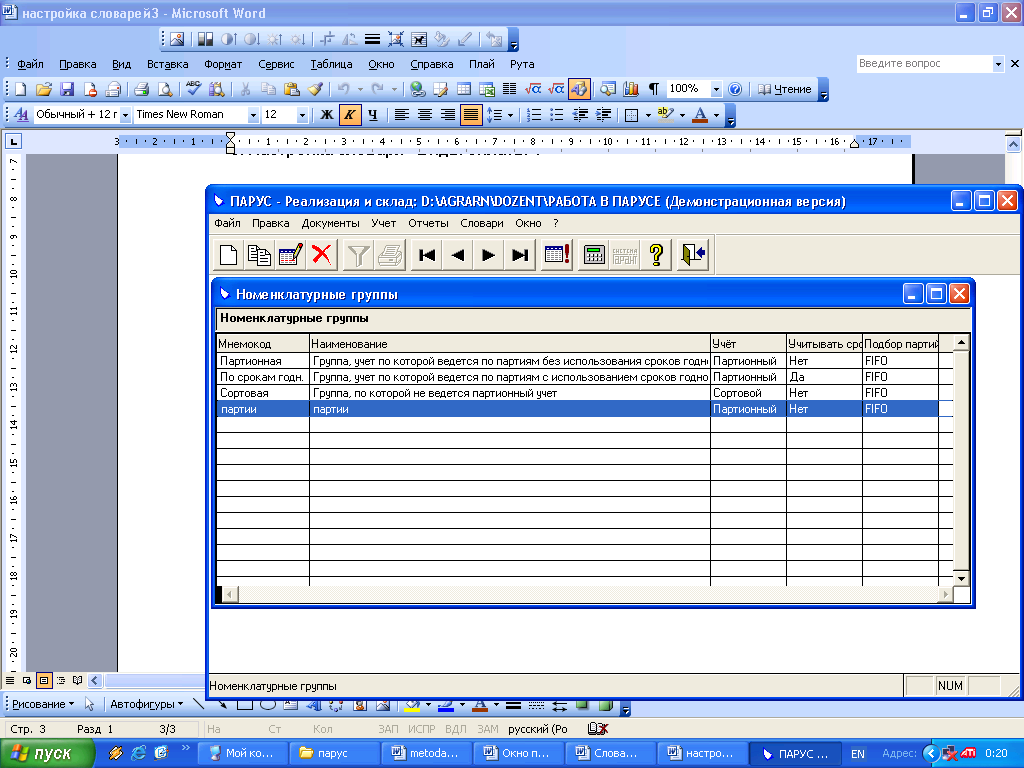
Task: Click Word's new blank document icon
Action: (20, 89)
